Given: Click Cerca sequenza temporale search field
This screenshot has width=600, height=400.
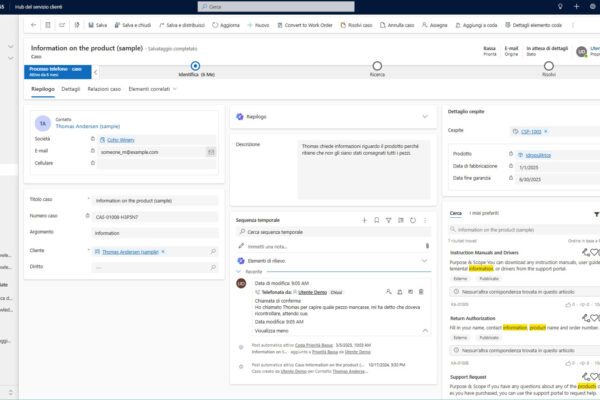Looking at the screenshot, I should click(x=333, y=232).
